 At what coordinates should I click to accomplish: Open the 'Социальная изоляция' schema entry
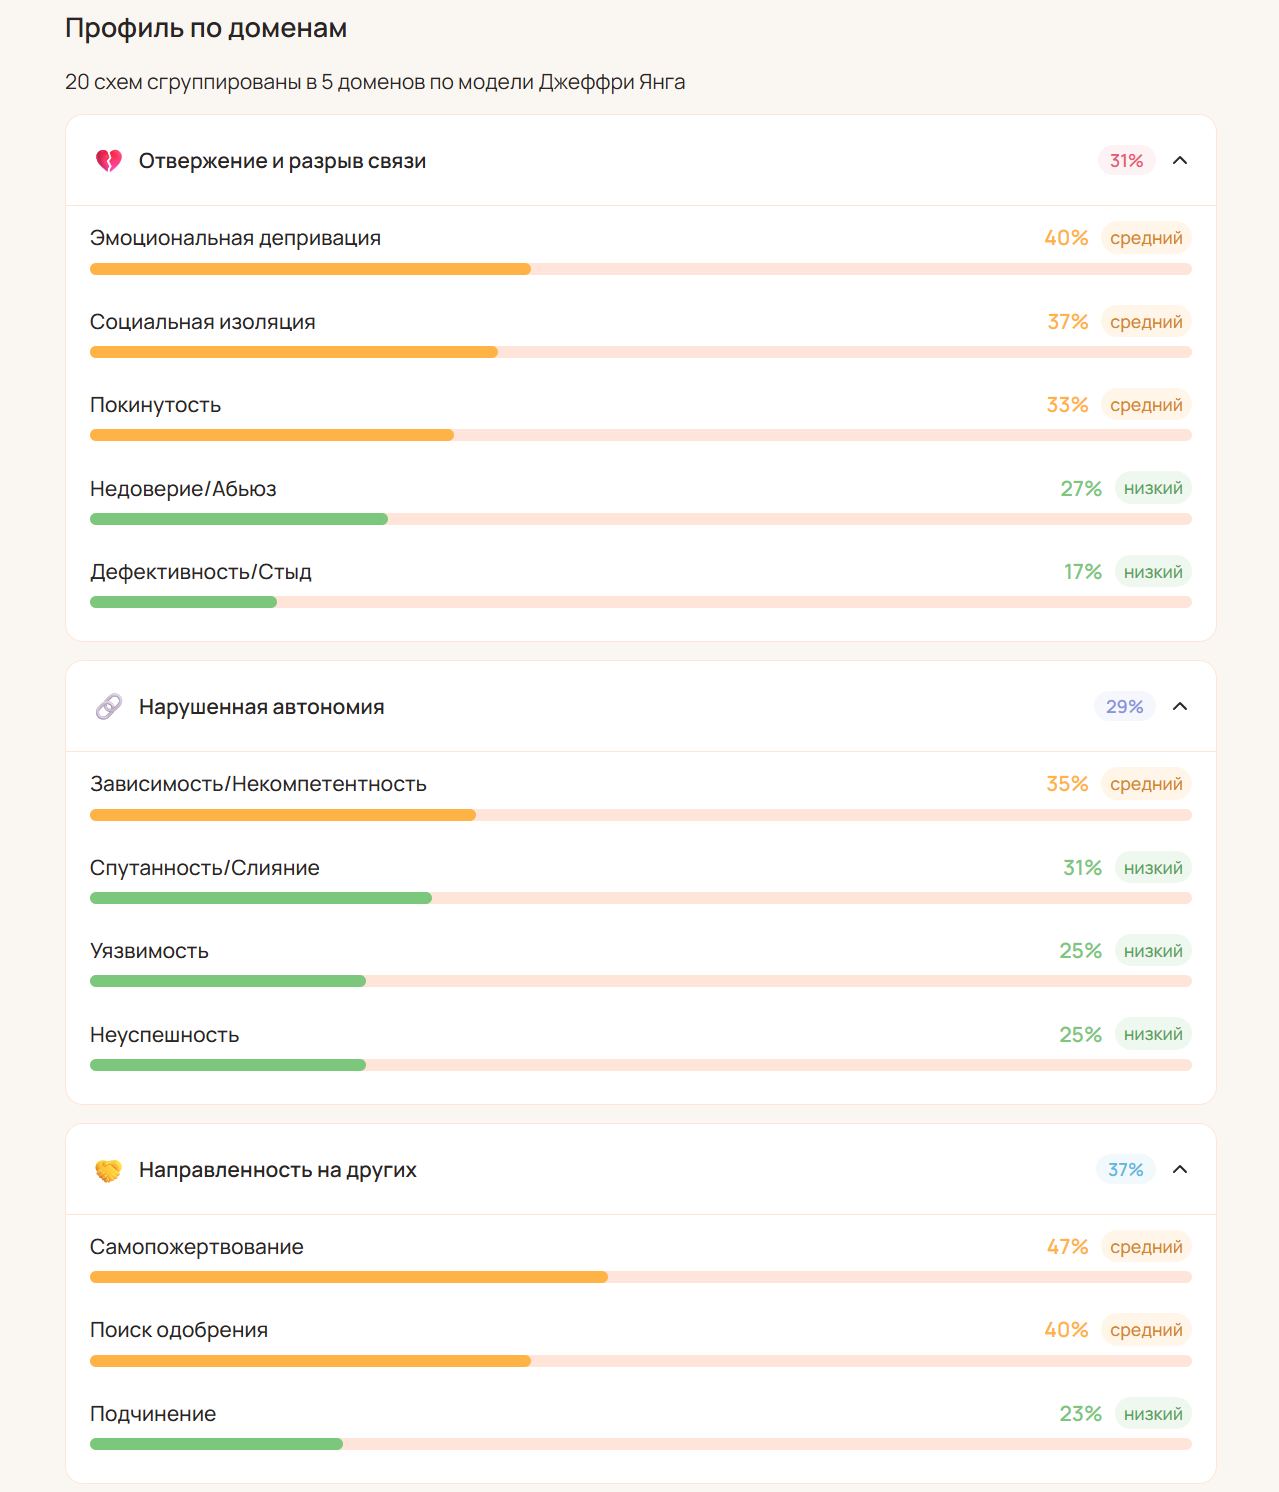point(202,322)
